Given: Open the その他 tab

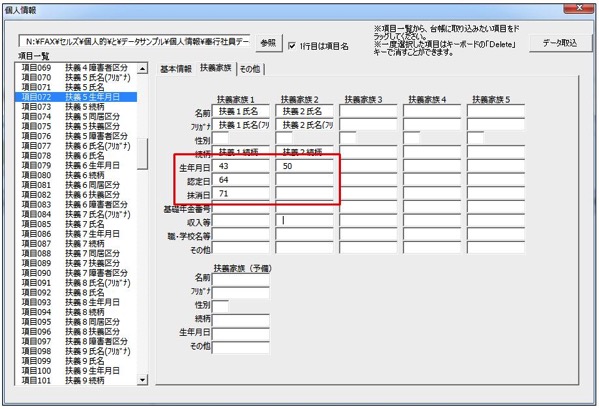Looking at the screenshot, I should tap(250, 69).
